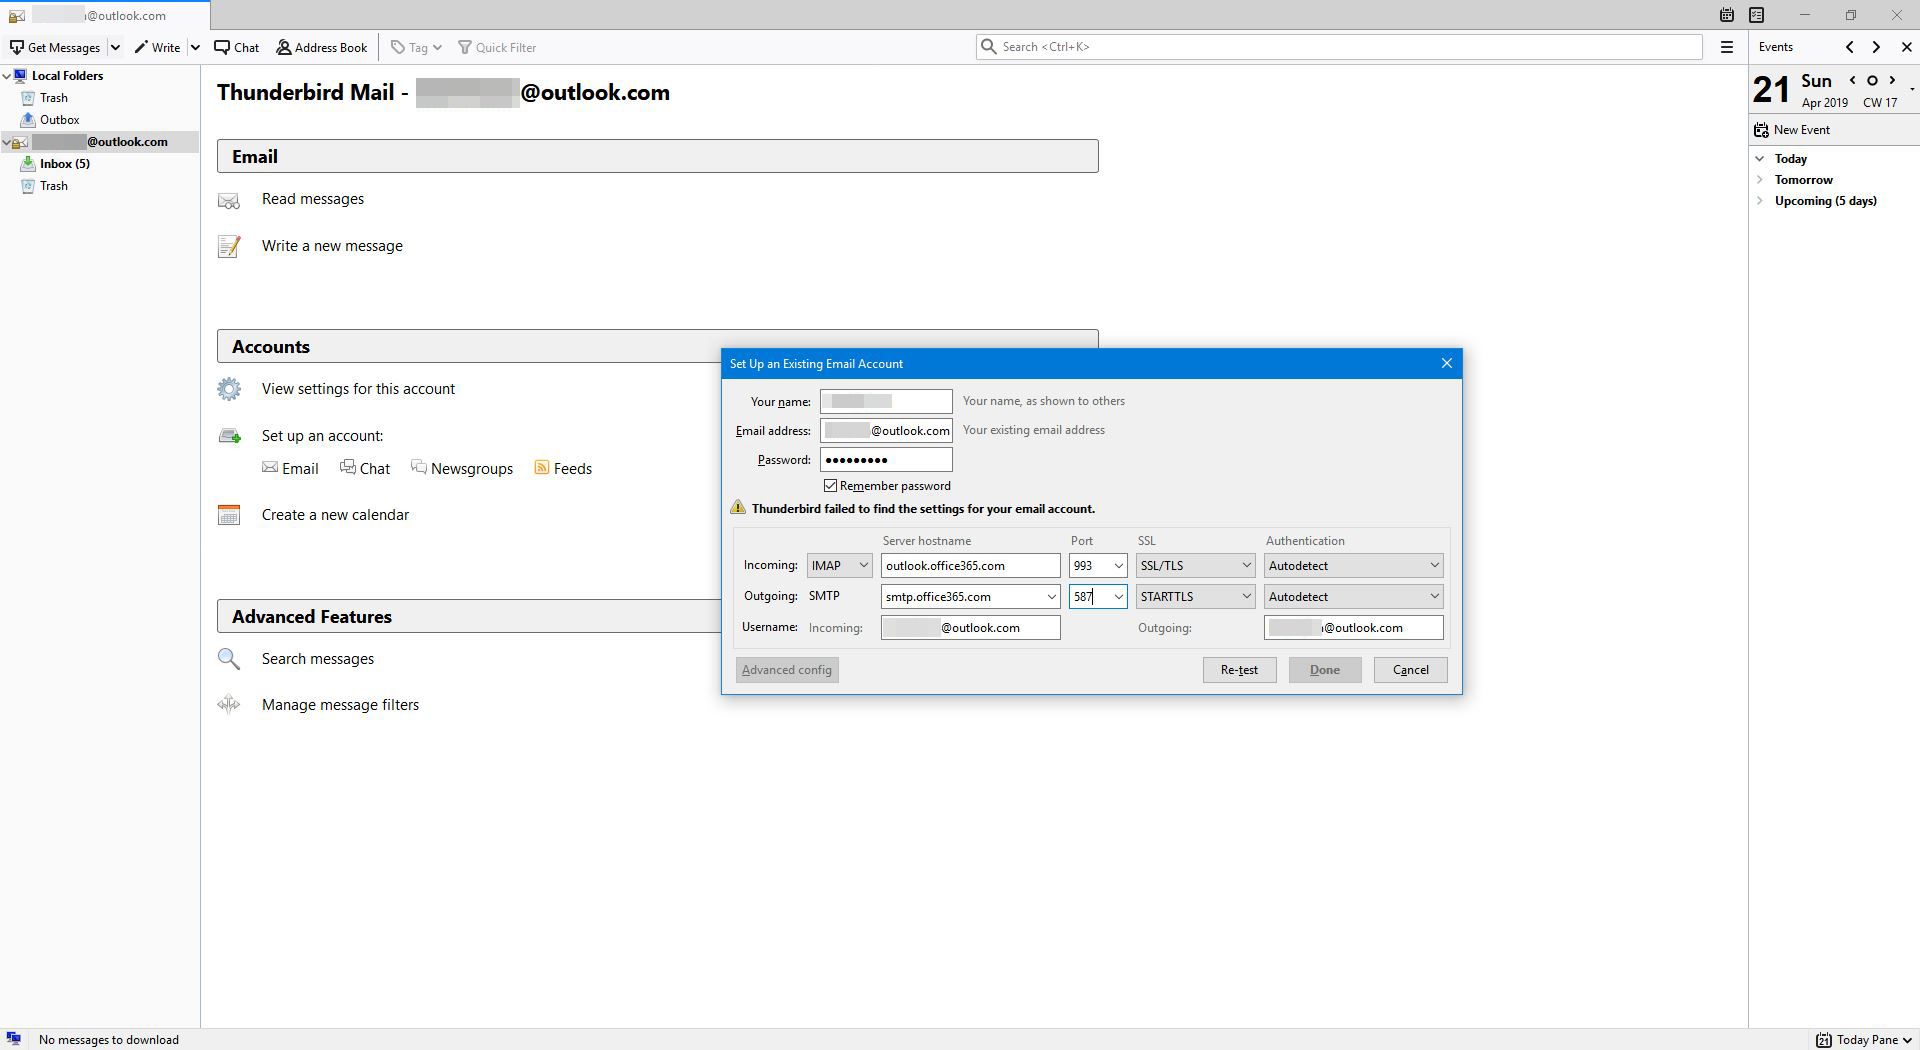Edit the incoming server hostname field
Image resolution: width=1920 pixels, height=1050 pixels.
pyautogui.click(x=970, y=566)
